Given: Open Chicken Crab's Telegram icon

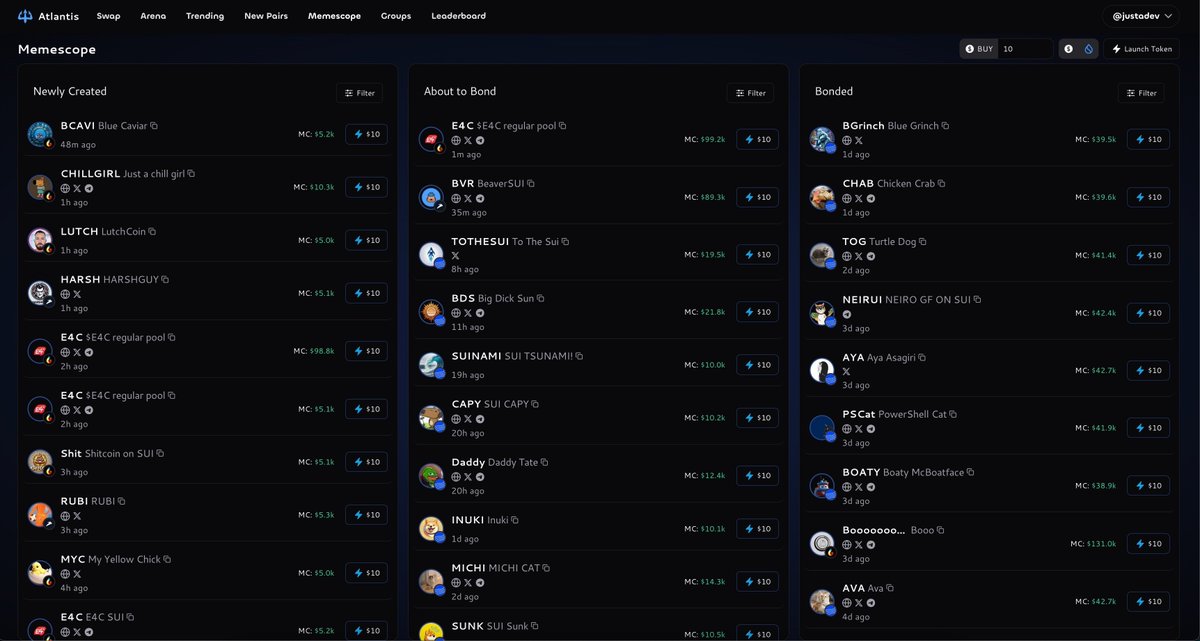Looking at the screenshot, I should pyautogui.click(x=871, y=198).
